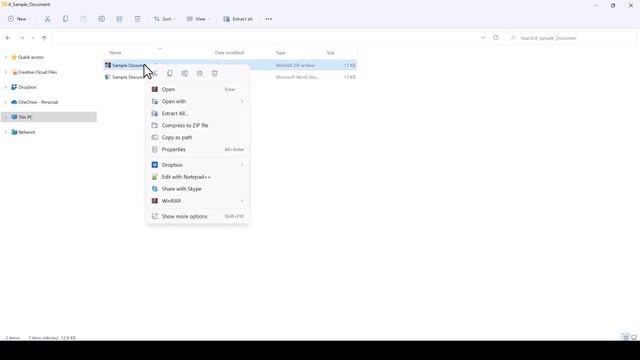Click the Share icon in the top toolbar

(x=119, y=19)
